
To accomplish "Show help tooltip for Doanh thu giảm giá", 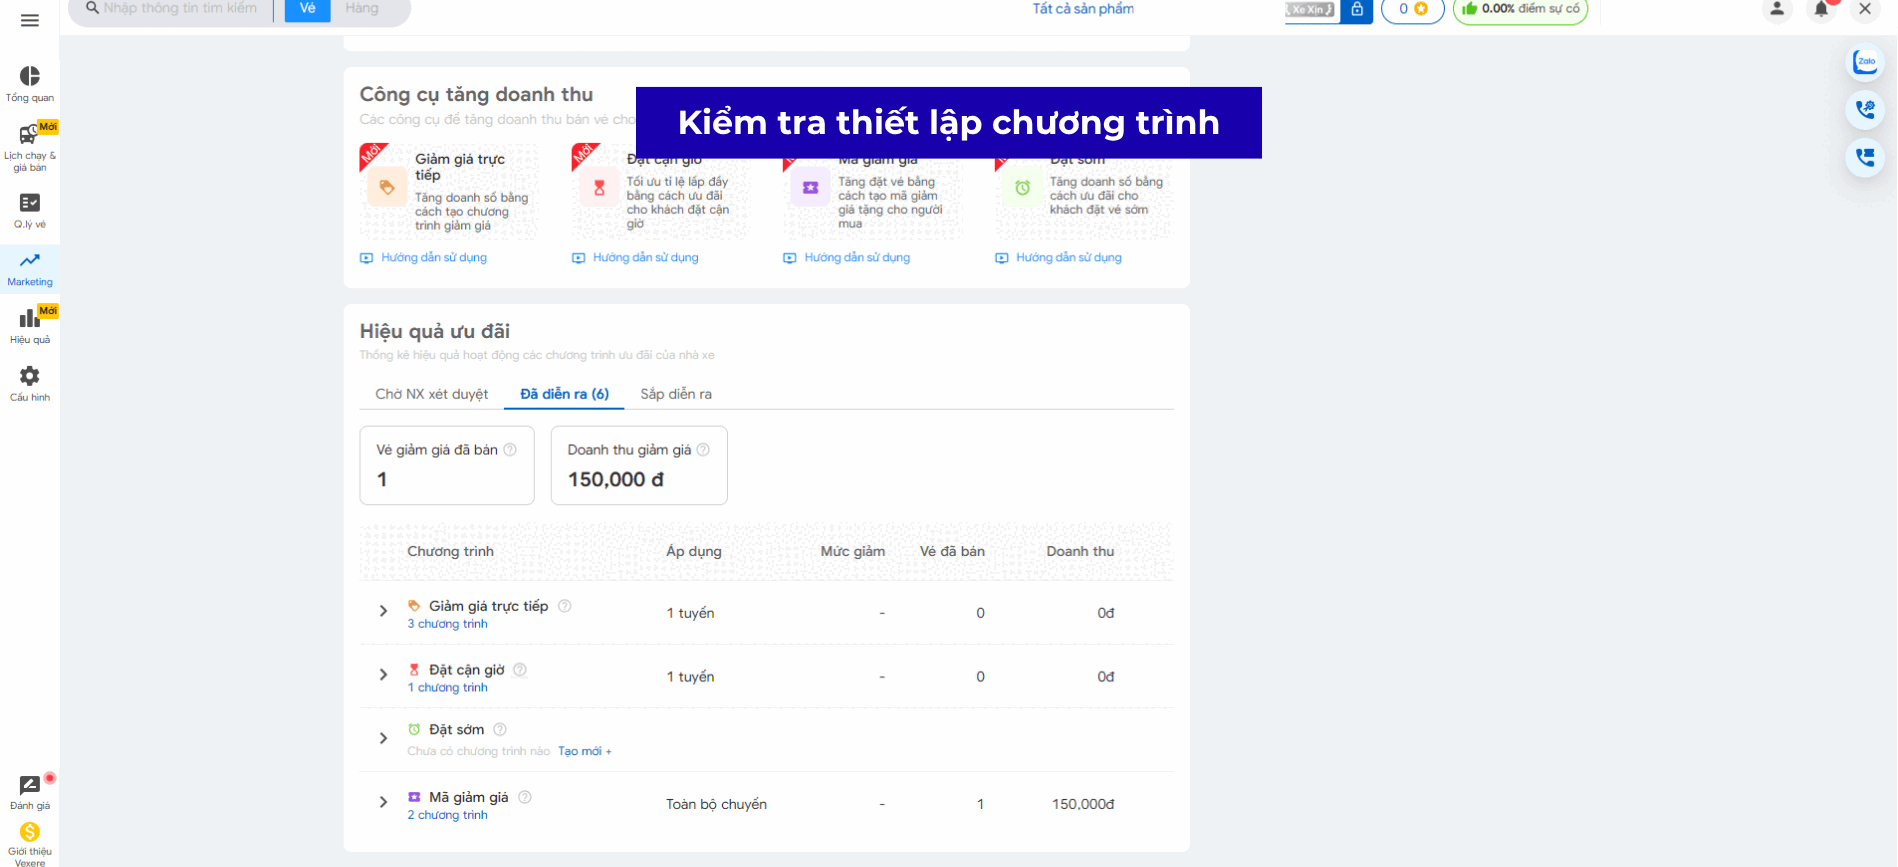I will (703, 450).
